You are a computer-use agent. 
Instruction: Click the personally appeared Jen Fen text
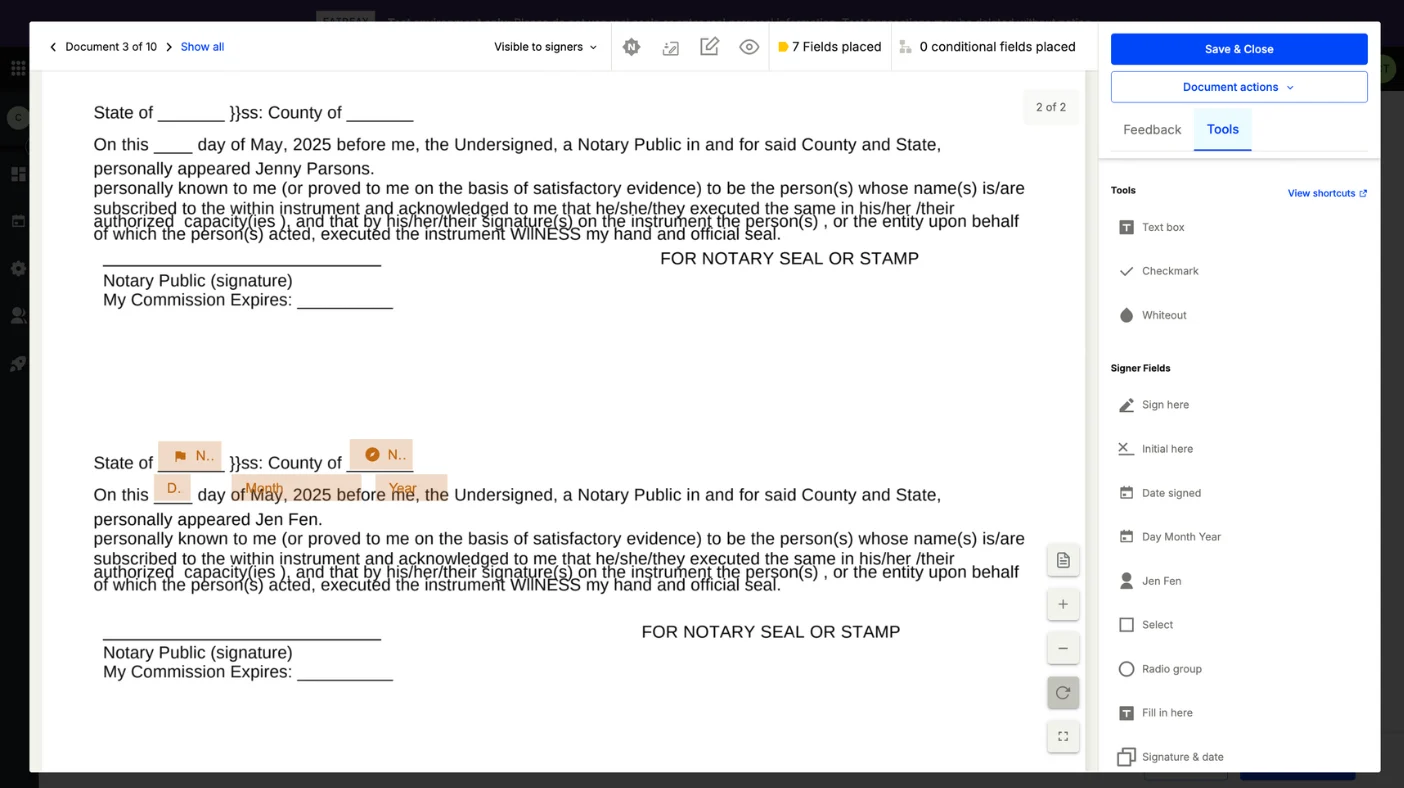[208, 520]
